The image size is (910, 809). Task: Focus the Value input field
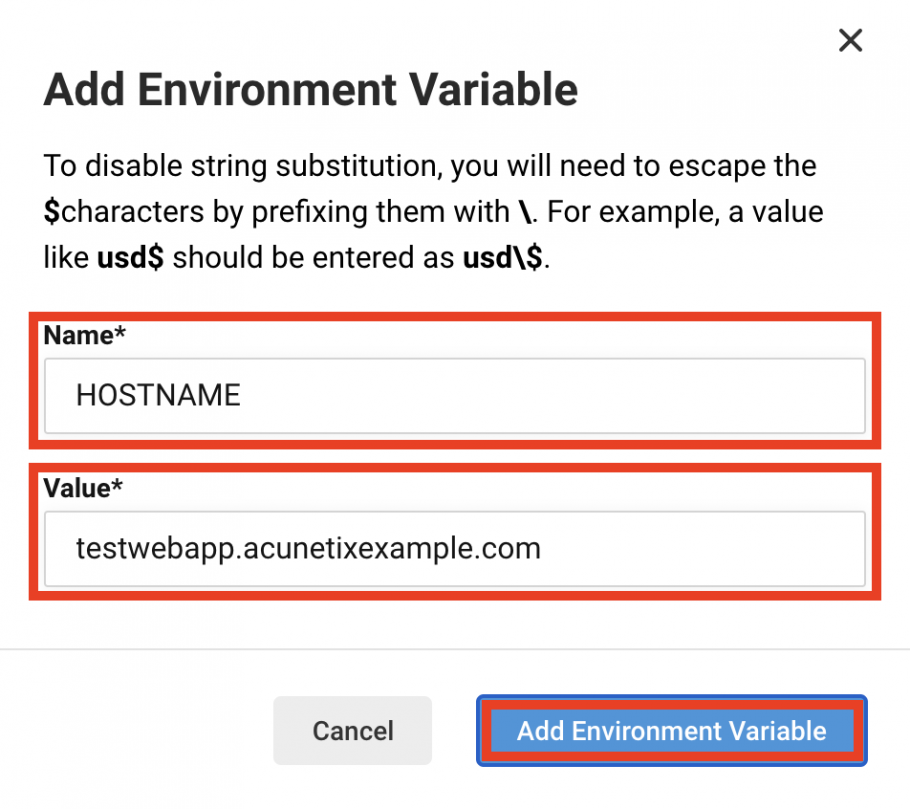[454, 549]
